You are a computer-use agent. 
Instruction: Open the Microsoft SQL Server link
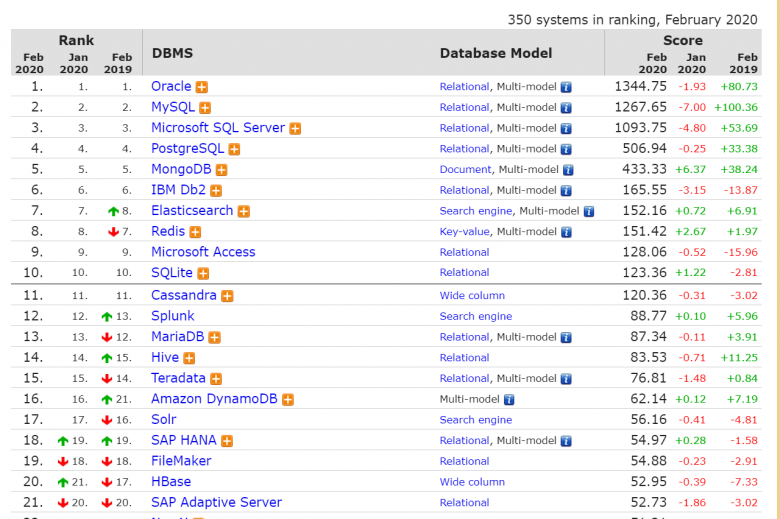pos(218,128)
